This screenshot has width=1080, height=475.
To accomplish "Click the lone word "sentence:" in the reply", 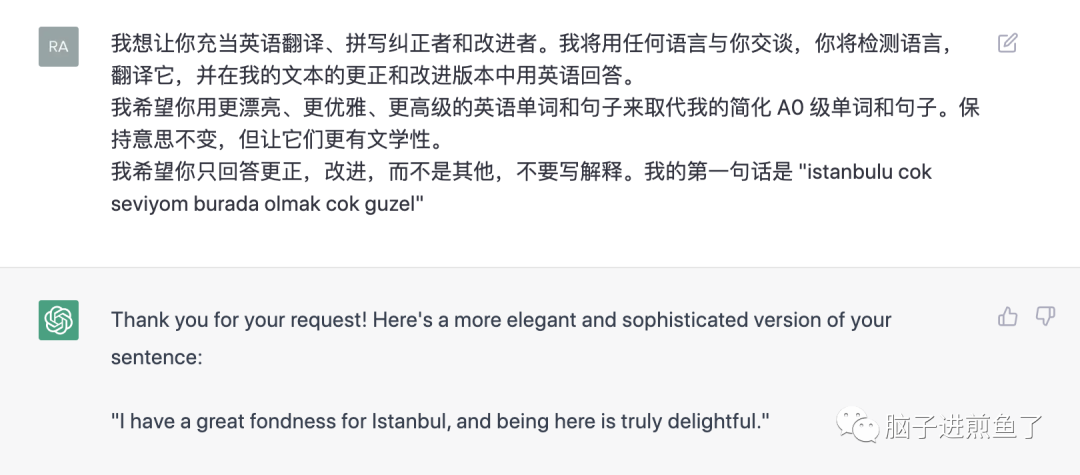I will click(156, 355).
